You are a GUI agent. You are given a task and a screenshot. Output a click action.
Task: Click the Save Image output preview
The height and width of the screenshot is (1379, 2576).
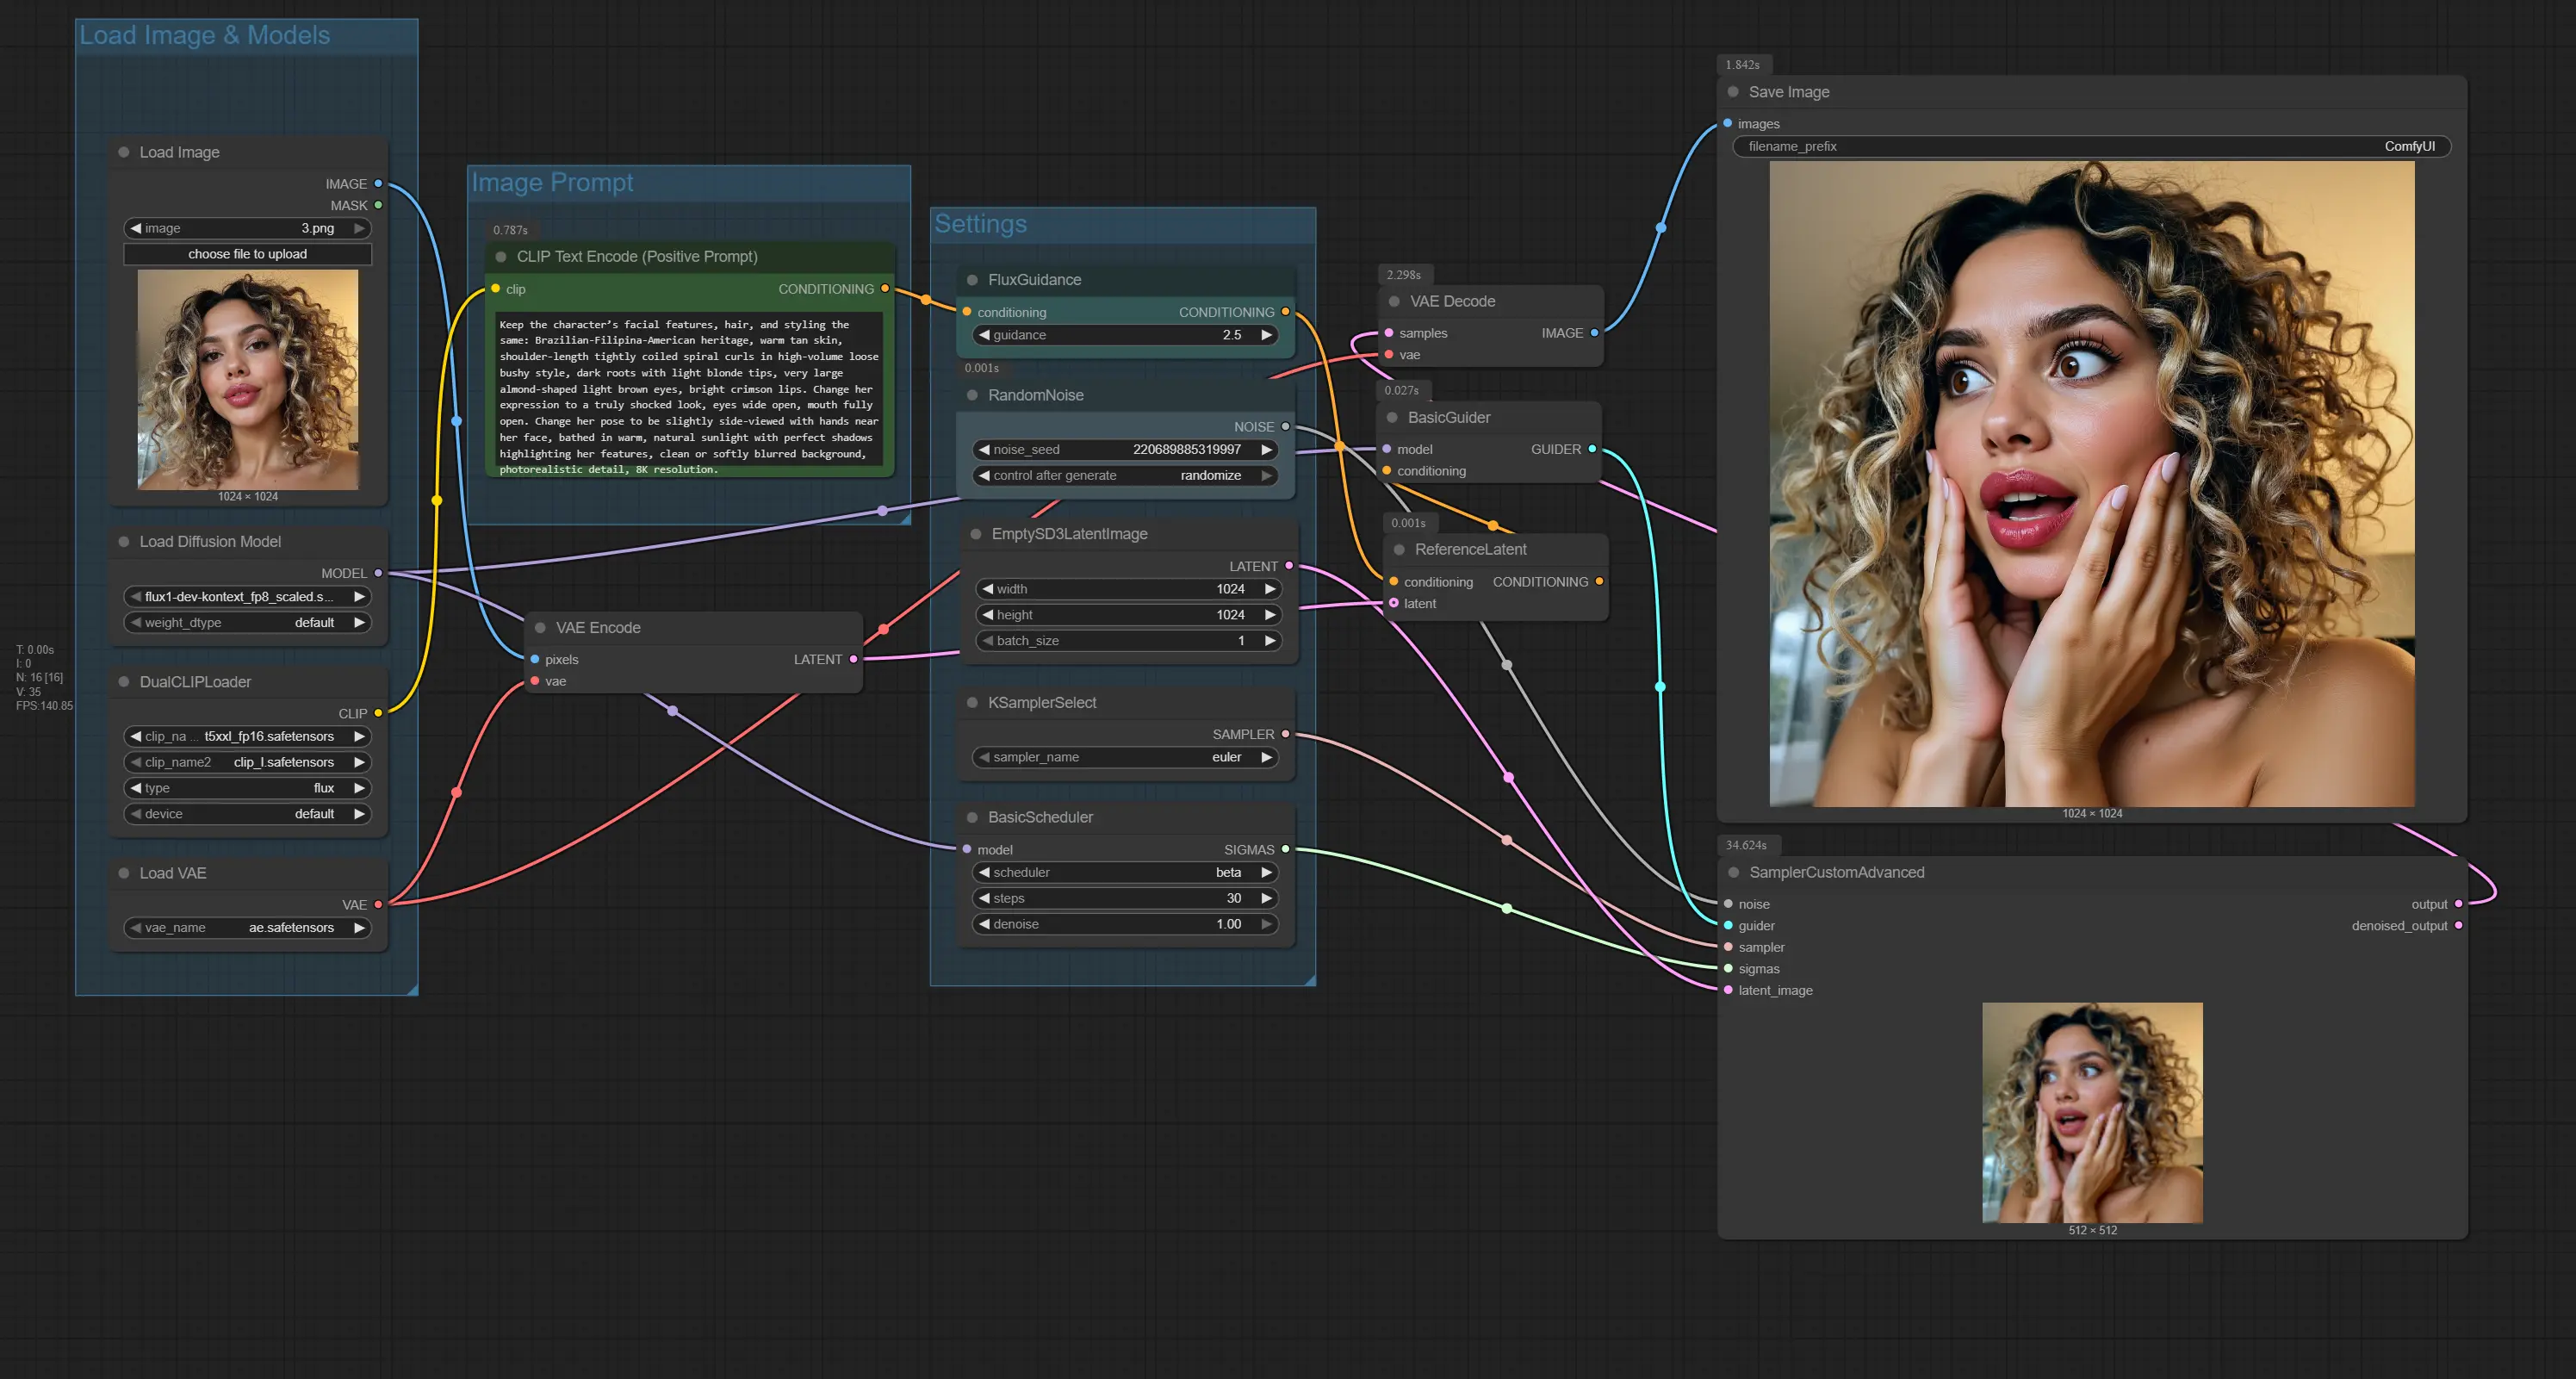(x=2091, y=484)
